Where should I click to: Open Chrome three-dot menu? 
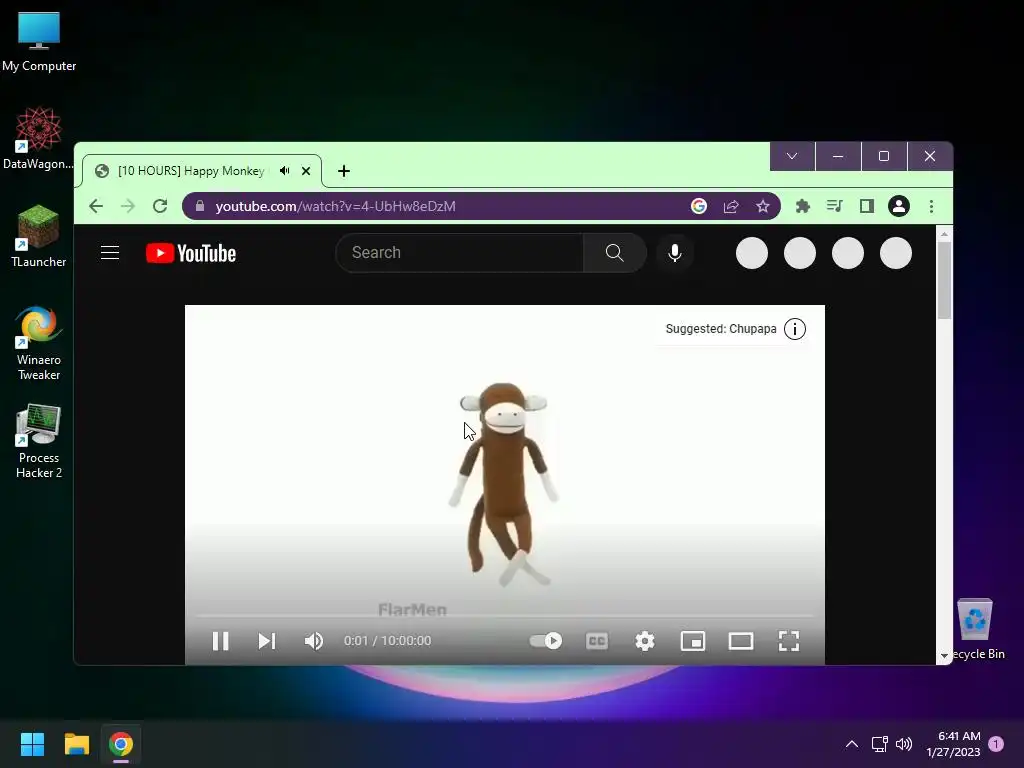(x=931, y=206)
